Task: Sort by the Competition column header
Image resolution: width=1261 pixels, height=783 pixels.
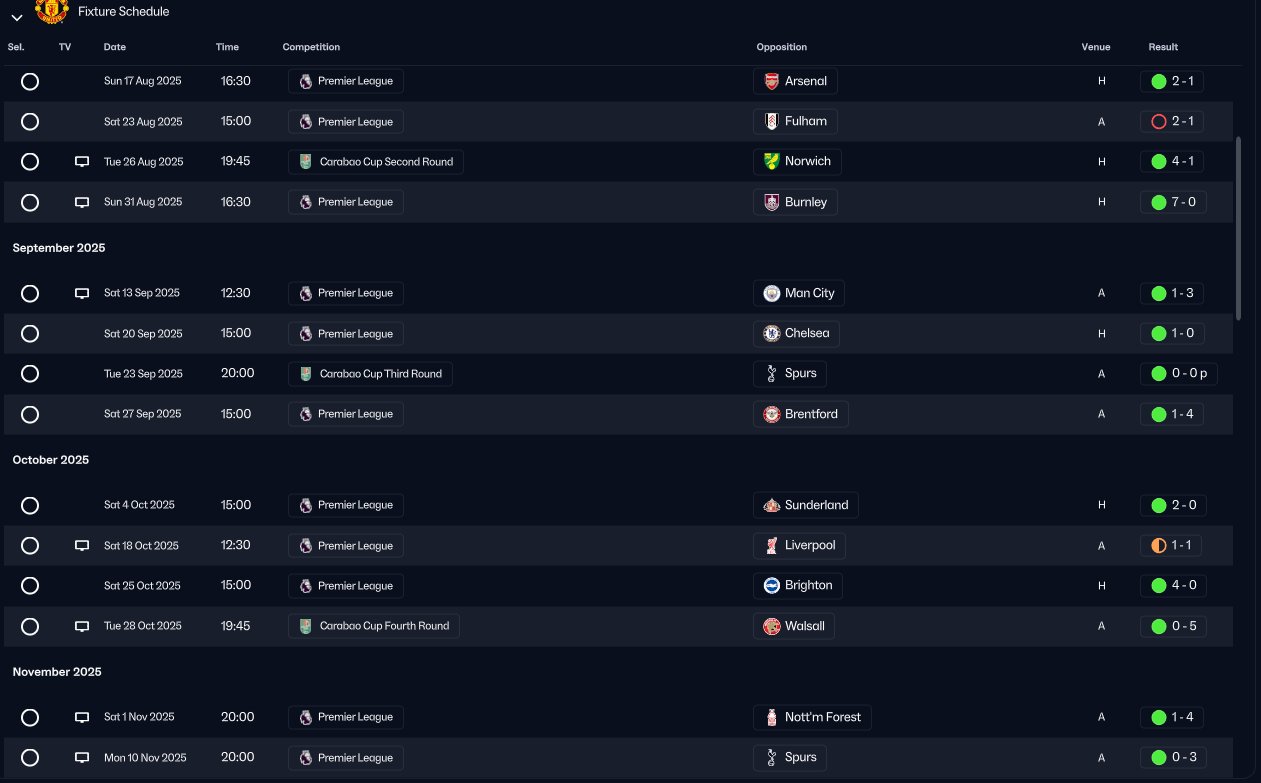Action: click(311, 47)
